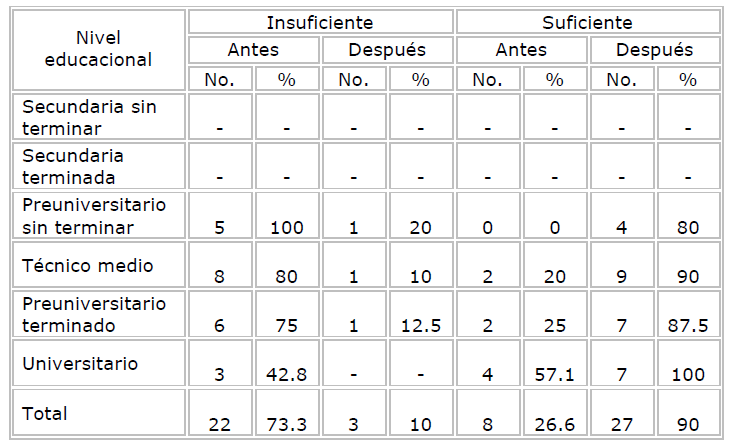Select the 73.3 value in Total row
733x447 pixels.
coord(286,425)
